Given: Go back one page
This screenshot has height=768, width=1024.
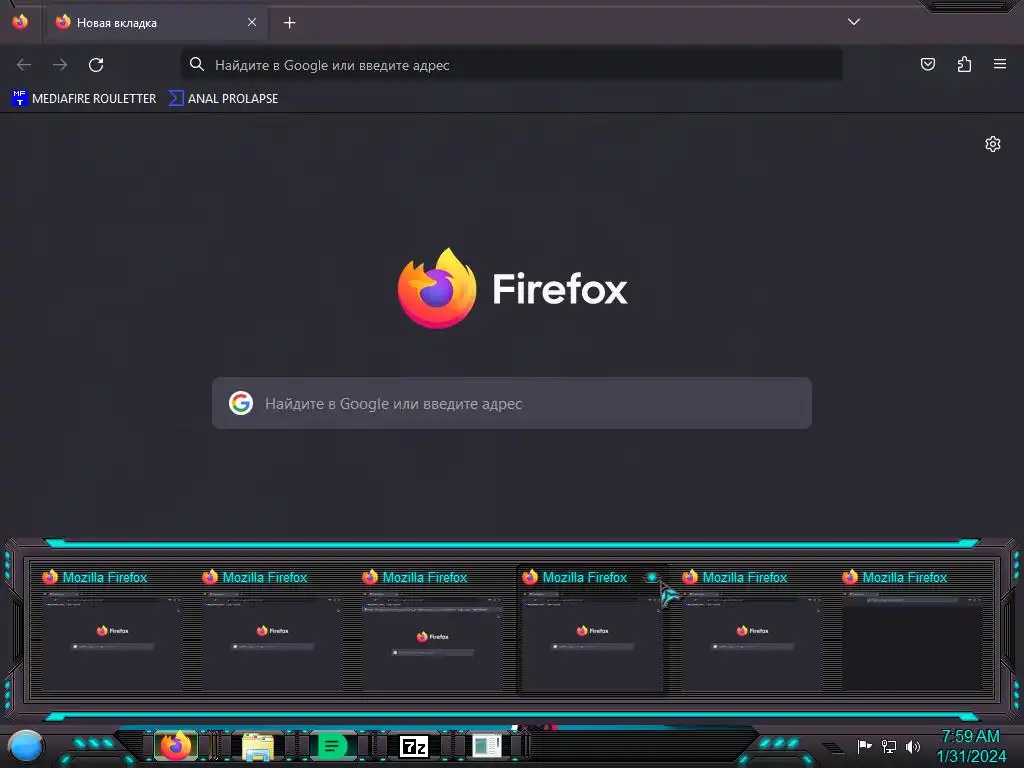Looking at the screenshot, I should pyautogui.click(x=24, y=65).
